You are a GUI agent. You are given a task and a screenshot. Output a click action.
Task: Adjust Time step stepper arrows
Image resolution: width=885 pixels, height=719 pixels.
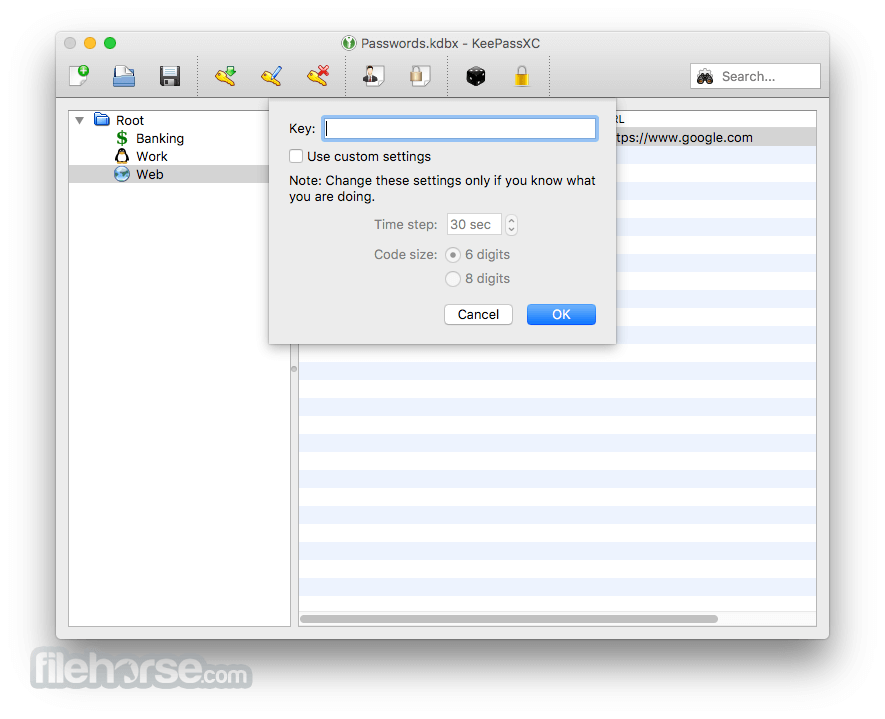click(x=511, y=225)
